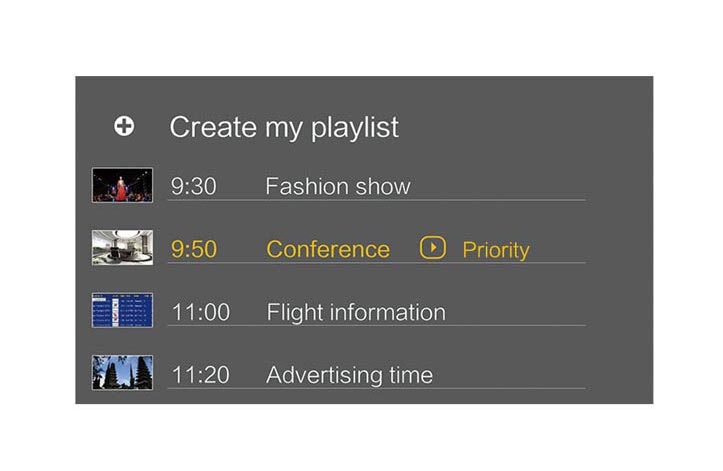723x471 pixels.
Task: Open the Advertising time pagoda thumbnail
Action: click(122, 373)
